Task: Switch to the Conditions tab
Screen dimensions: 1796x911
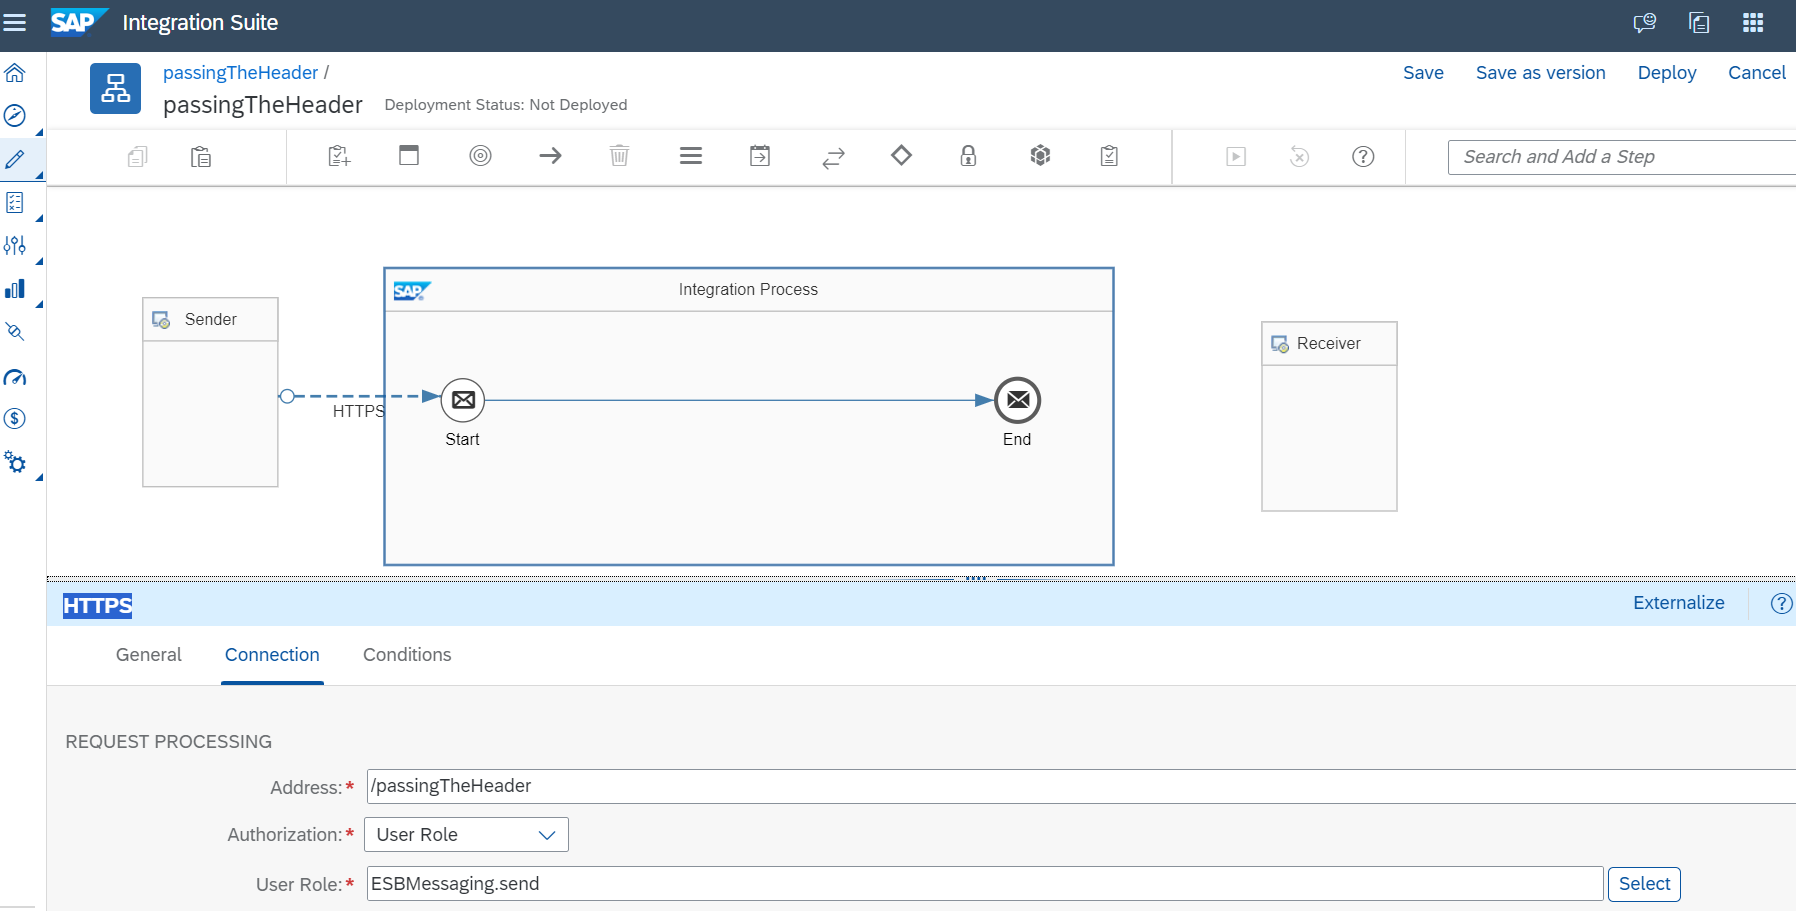Action: click(406, 655)
